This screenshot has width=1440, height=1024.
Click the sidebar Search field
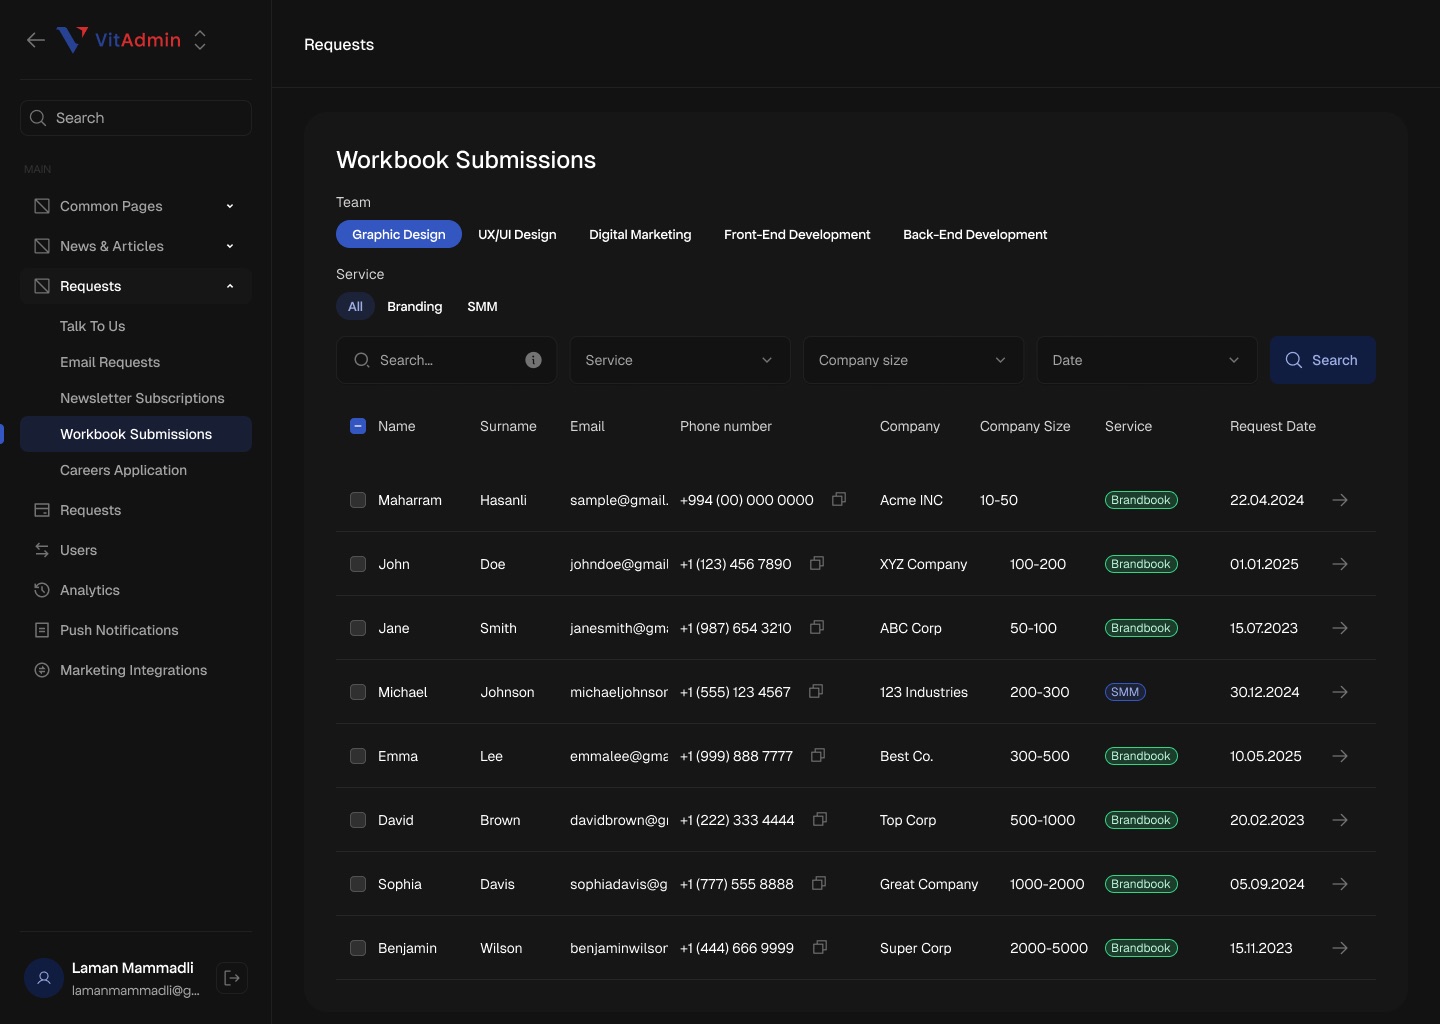(136, 118)
